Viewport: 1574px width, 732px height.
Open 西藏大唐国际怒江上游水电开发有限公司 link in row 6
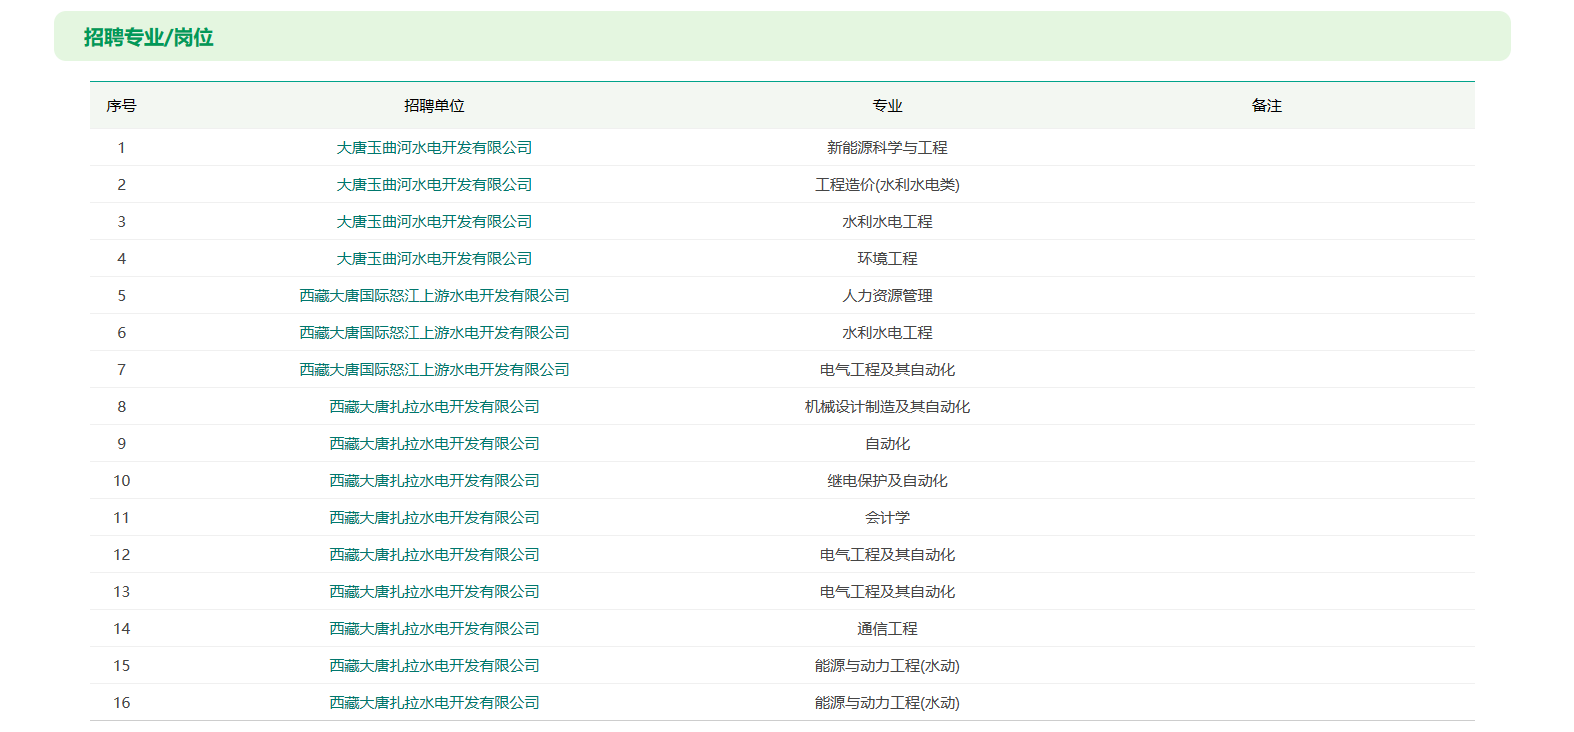click(x=434, y=333)
